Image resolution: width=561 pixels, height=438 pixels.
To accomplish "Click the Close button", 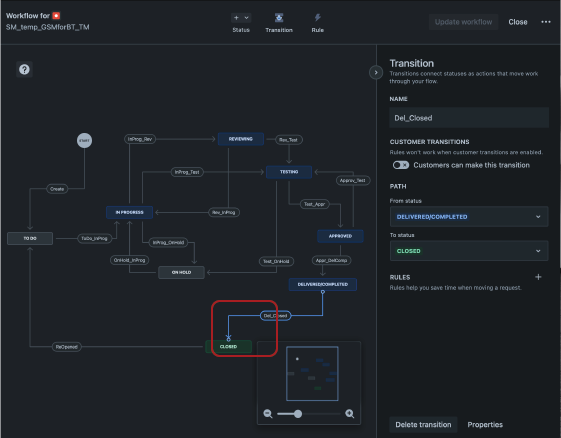I will pyautogui.click(x=518, y=22).
